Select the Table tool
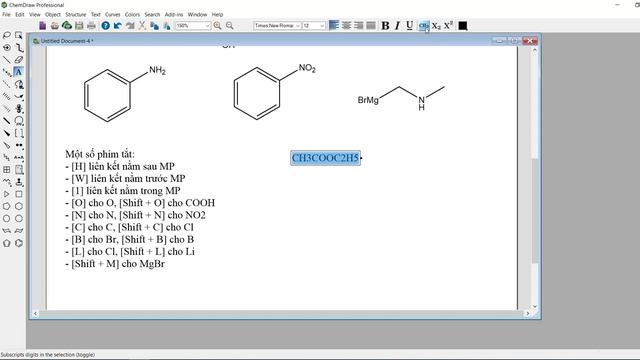The image size is (640, 360). click(7, 170)
